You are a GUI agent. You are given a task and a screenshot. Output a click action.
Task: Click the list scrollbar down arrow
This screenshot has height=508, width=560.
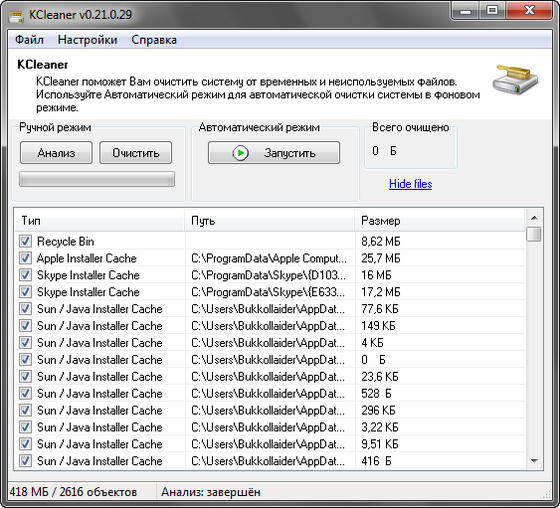coord(534,461)
